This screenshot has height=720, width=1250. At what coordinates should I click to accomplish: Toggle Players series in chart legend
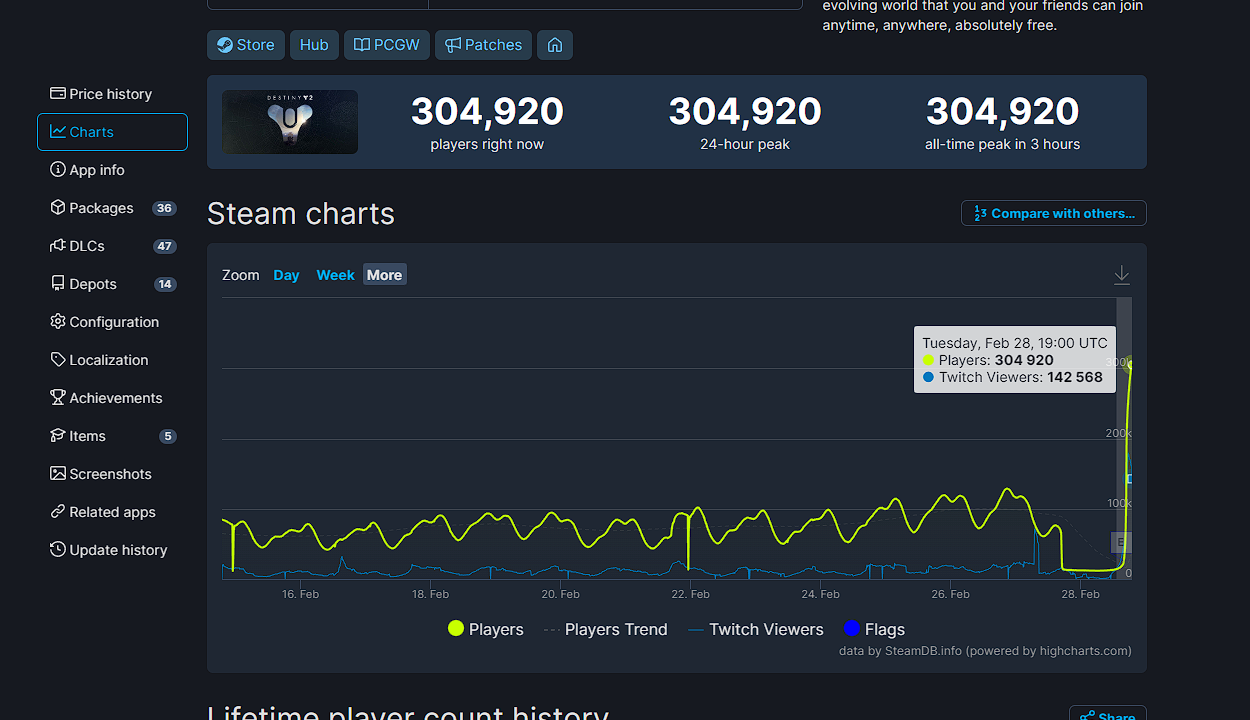coord(486,629)
